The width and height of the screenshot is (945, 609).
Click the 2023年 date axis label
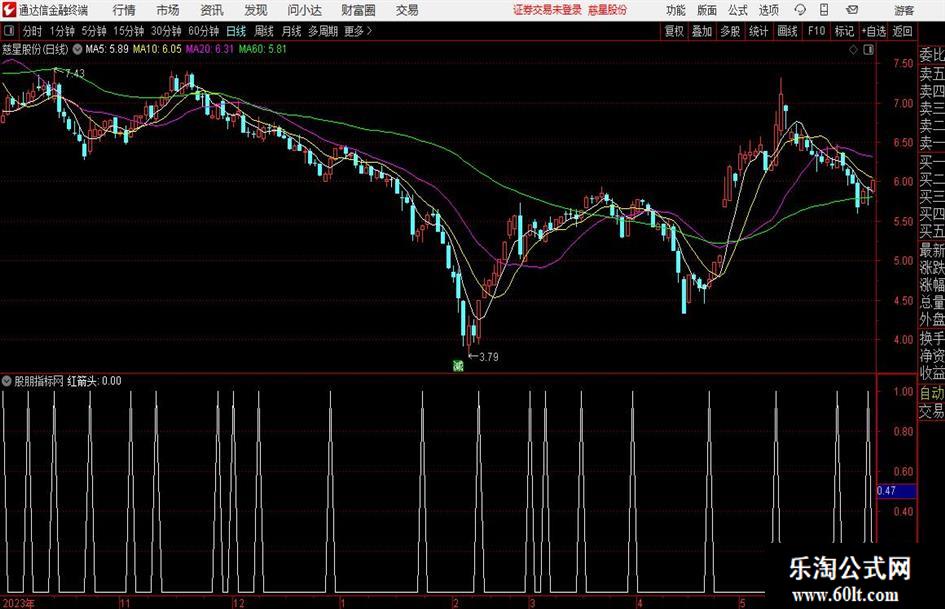[19, 603]
